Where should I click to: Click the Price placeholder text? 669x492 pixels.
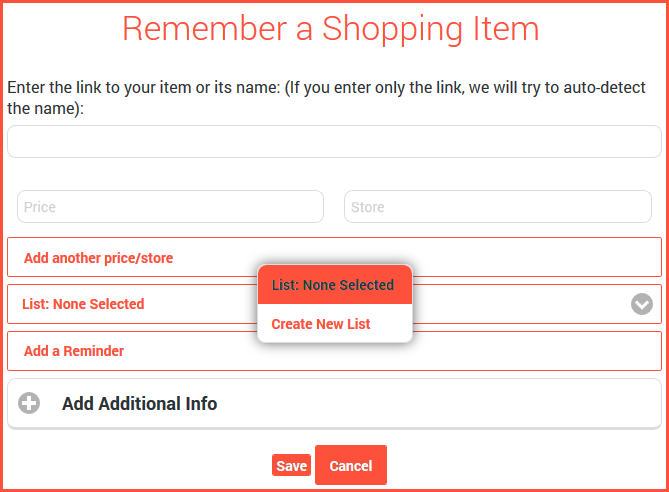[x=40, y=207]
